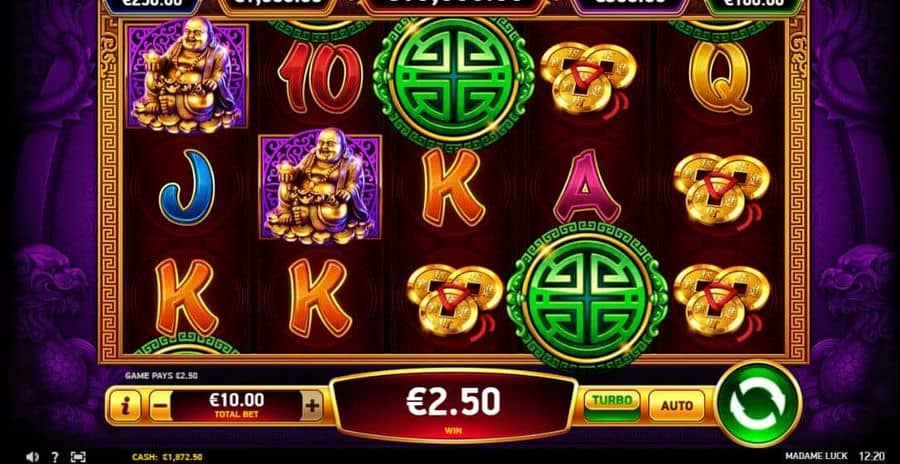Select the top-left laughing Buddha symbol
900x464 pixels.
pyautogui.click(x=187, y=75)
